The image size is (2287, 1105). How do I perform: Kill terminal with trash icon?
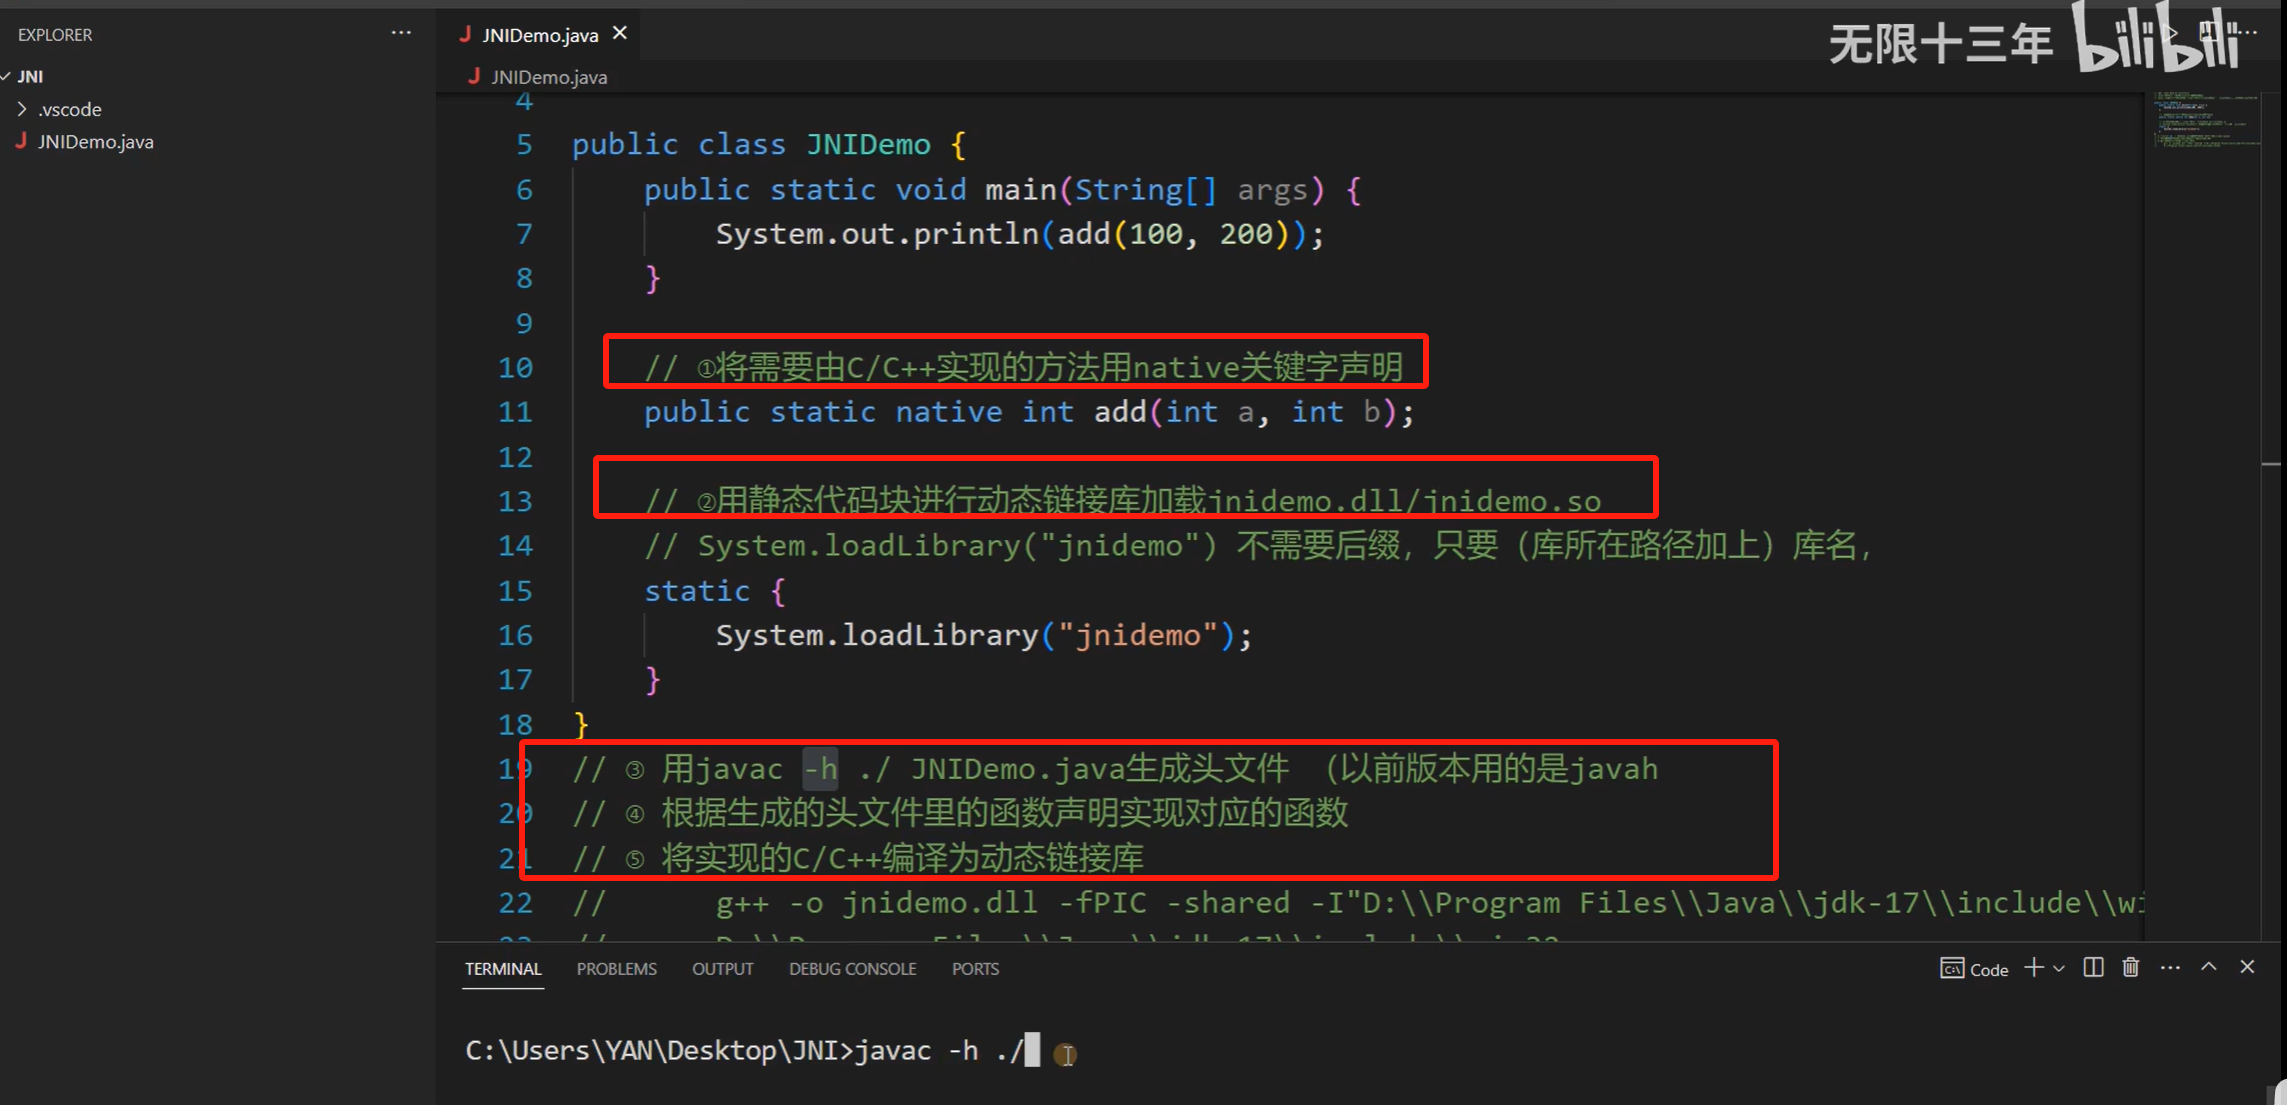click(2131, 968)
